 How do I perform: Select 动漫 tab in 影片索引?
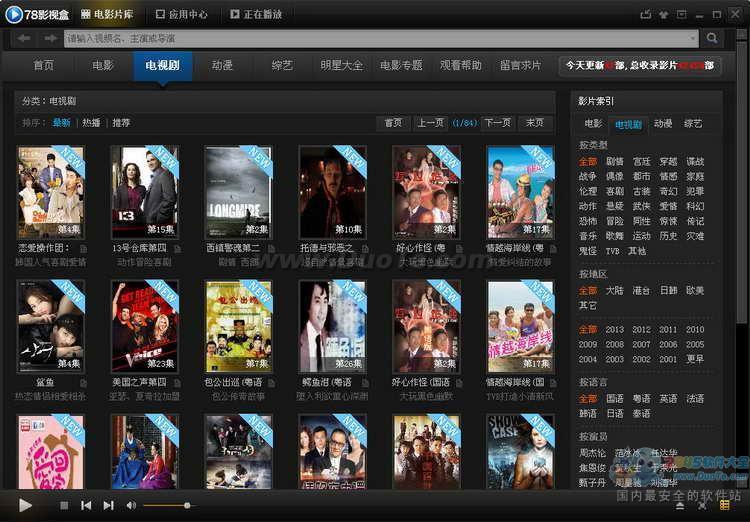click(663, 124)
